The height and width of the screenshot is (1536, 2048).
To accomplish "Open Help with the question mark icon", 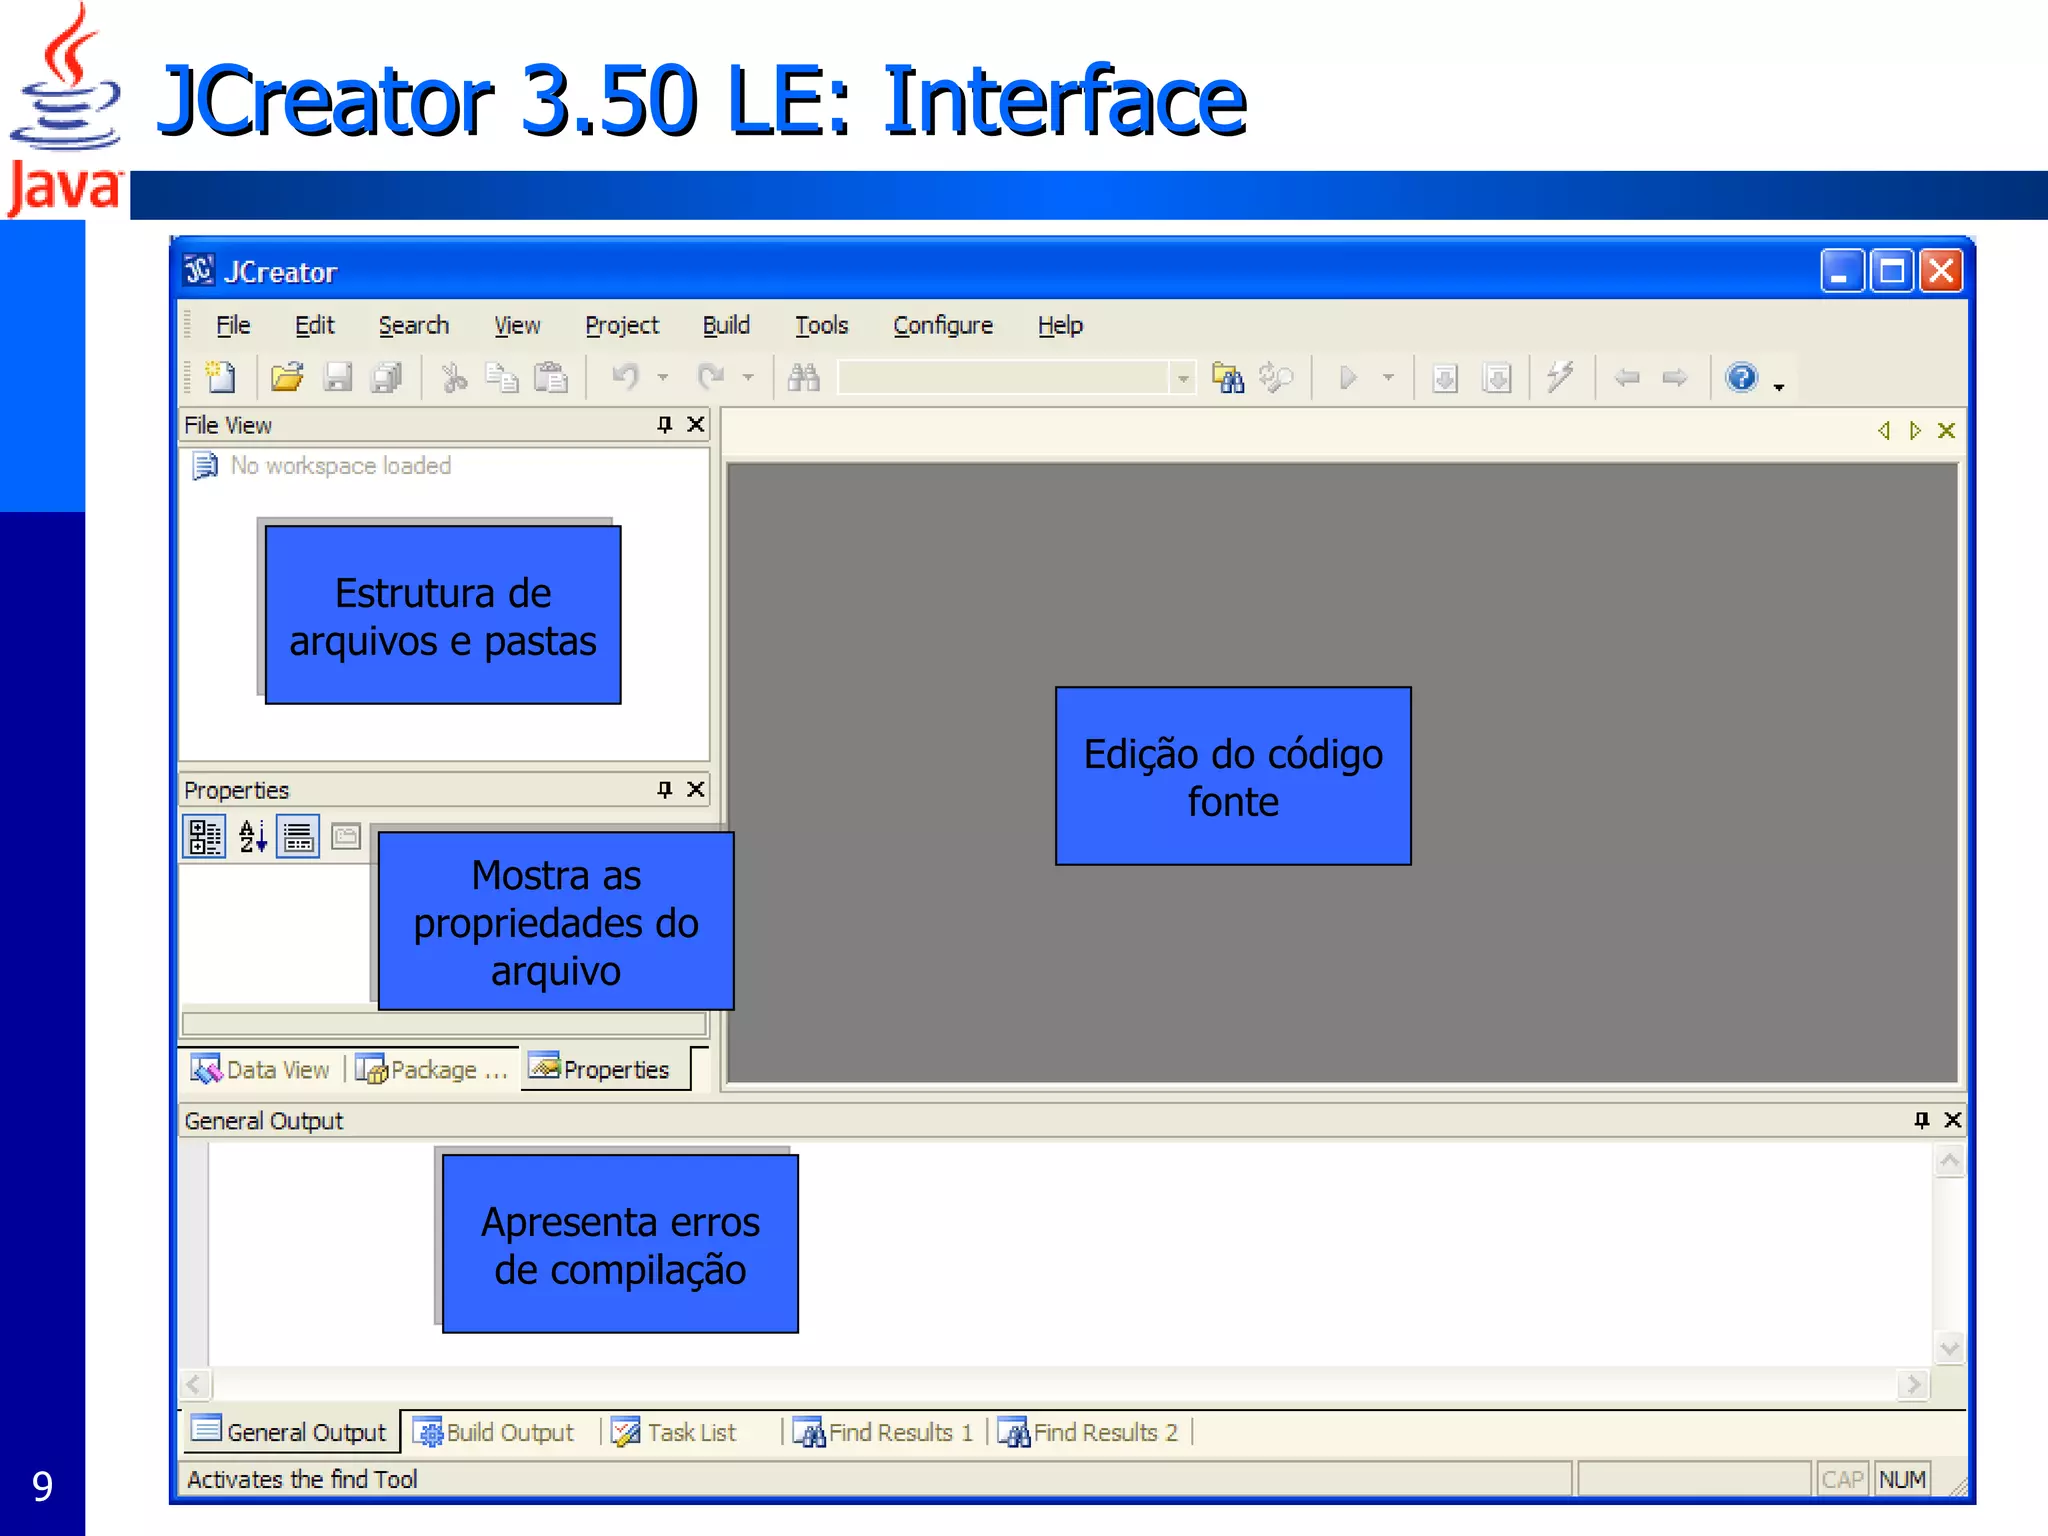I will click(x=1742, y=377).
